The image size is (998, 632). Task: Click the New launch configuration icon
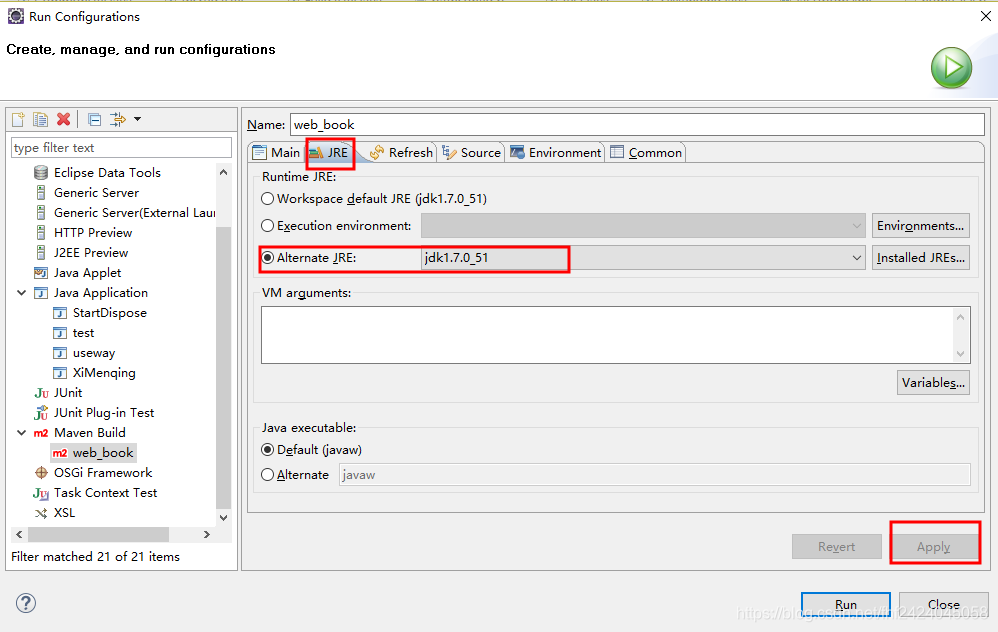pos(18,119)
